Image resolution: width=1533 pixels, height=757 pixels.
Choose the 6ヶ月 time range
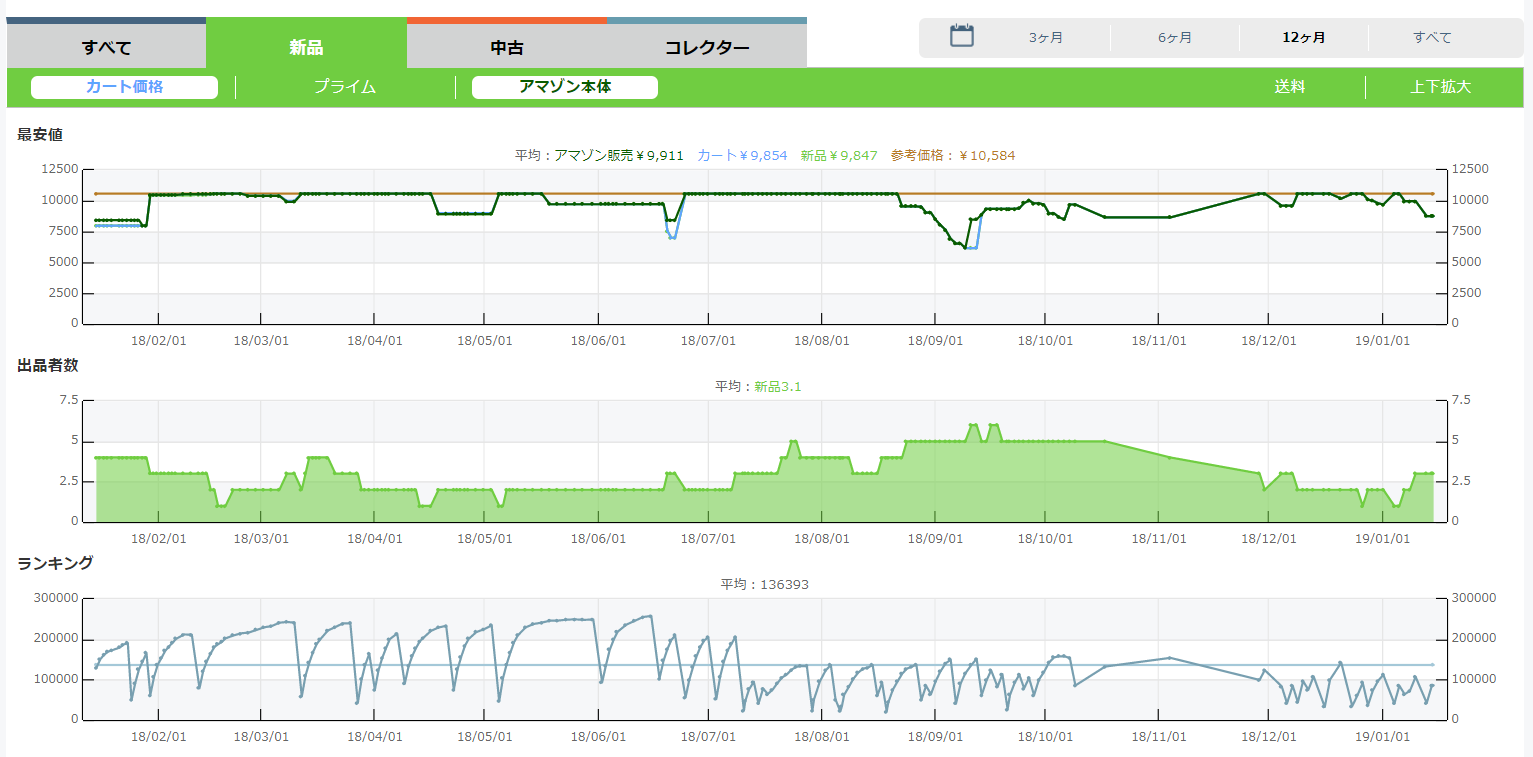point(1175,38)
